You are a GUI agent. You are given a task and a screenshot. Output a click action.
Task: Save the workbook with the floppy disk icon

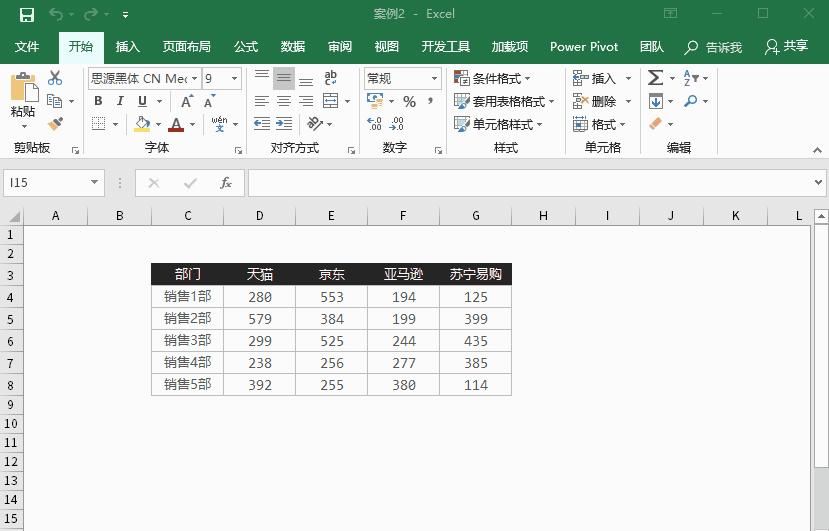pos(26,14)
